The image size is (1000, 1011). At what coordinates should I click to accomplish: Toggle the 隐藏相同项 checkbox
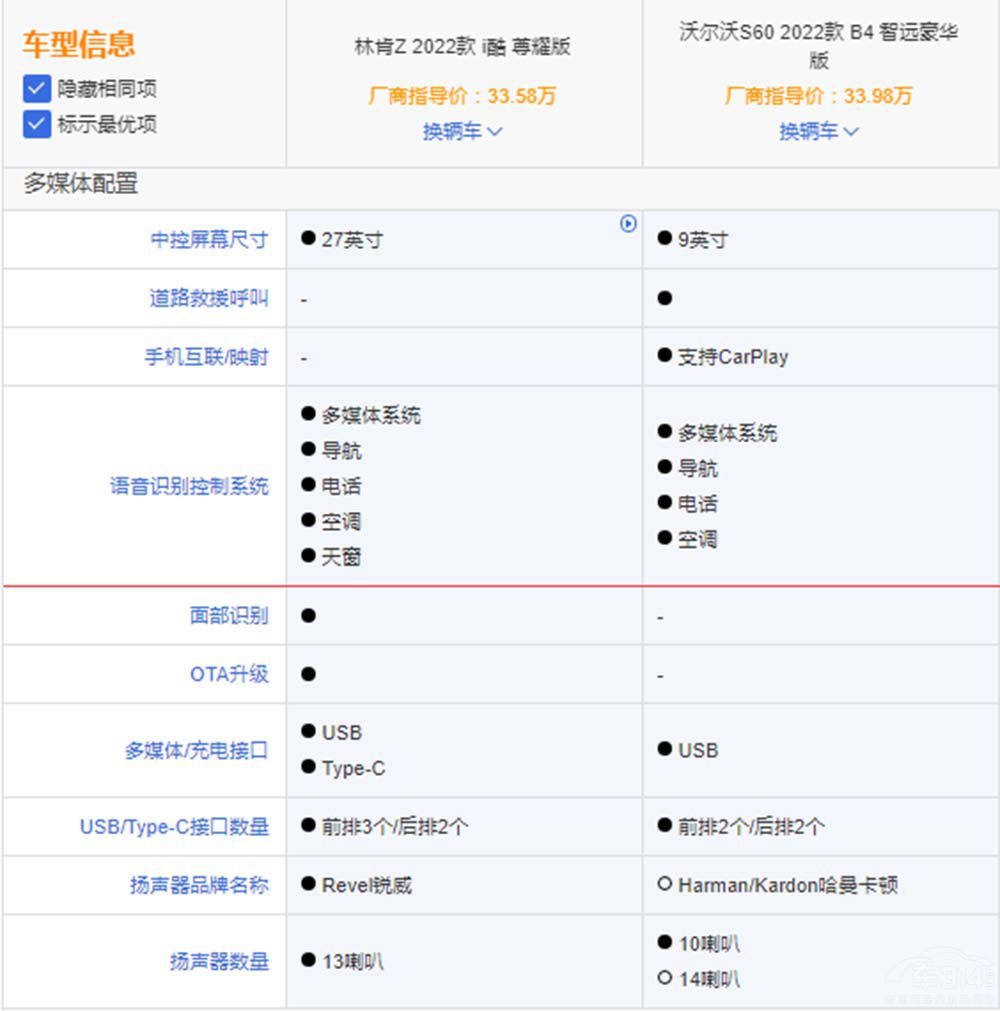[37, 89]
